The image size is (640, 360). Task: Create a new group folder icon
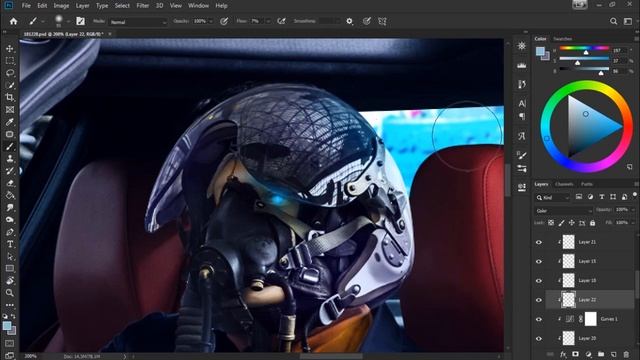(601, 354)
